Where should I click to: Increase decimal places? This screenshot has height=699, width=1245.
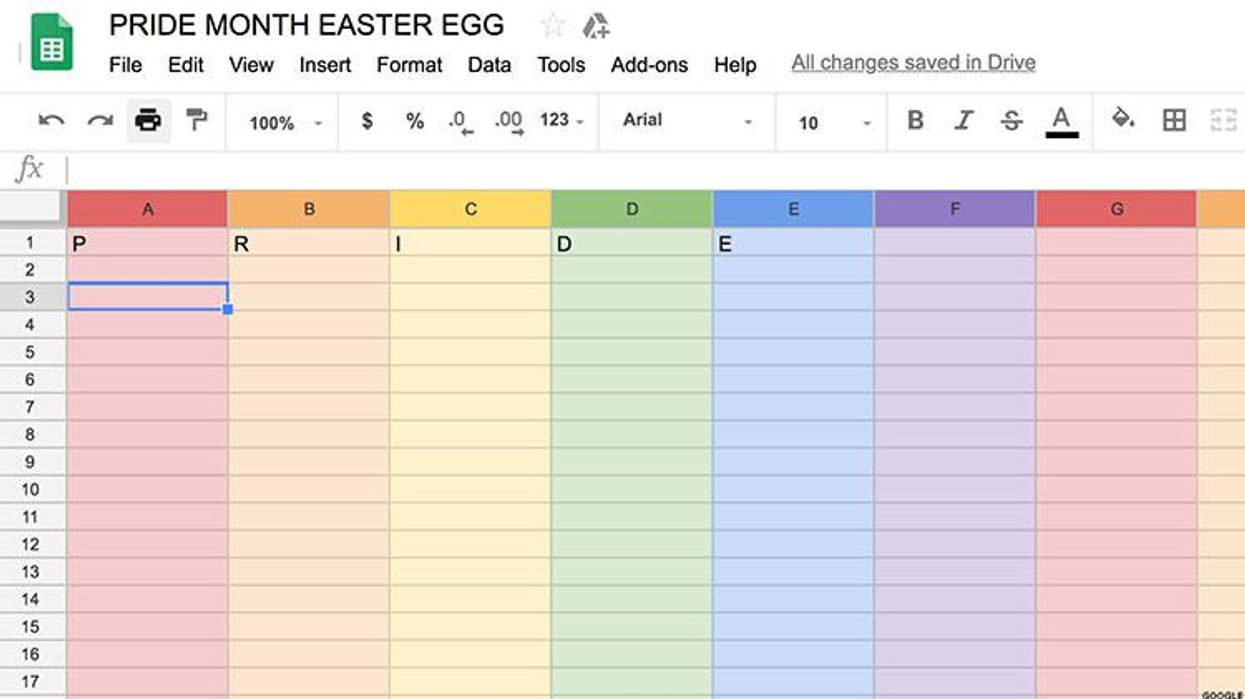509,121
